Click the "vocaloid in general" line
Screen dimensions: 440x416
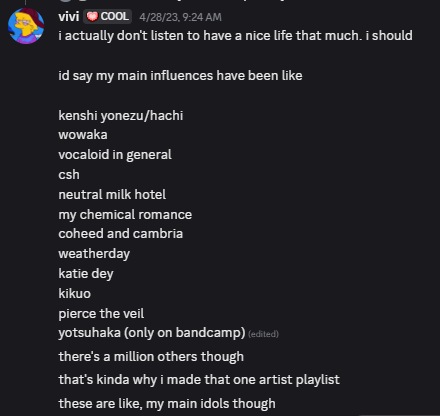point(115,155)
